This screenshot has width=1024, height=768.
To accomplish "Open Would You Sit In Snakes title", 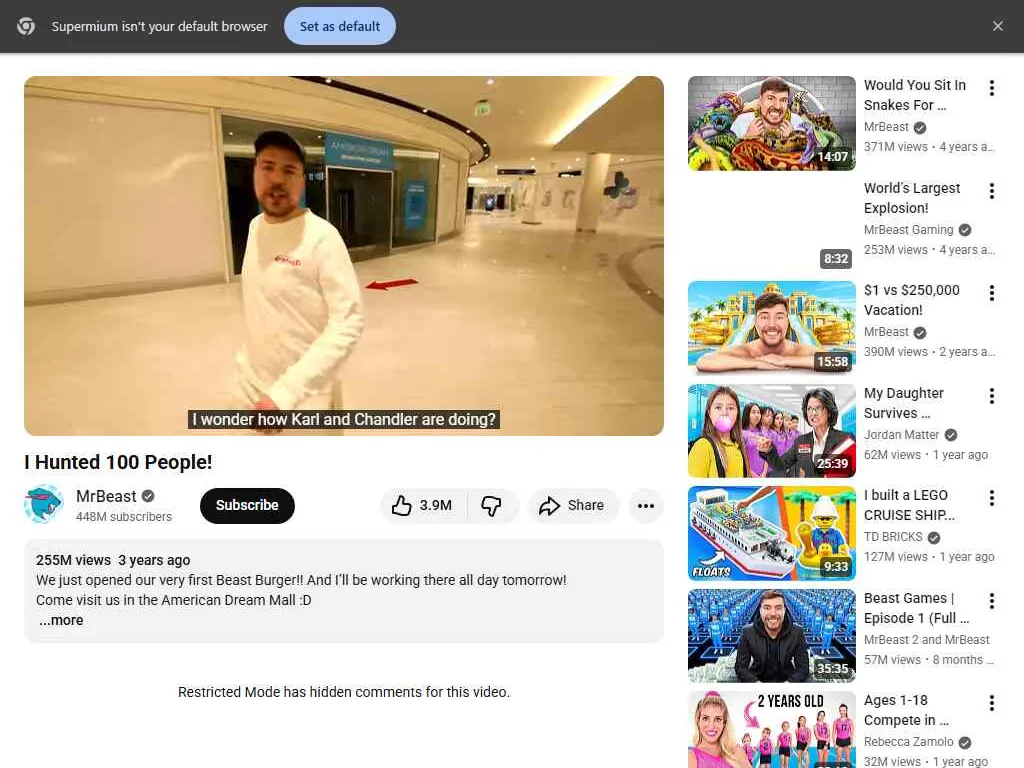I will coord(914,95).
